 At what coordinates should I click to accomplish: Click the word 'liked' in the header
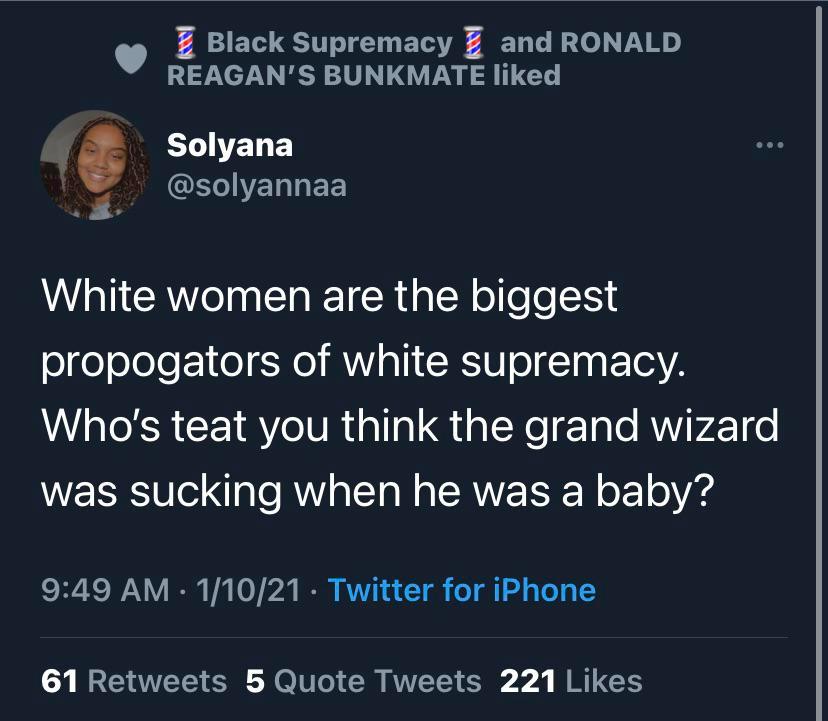pos(526,75)
